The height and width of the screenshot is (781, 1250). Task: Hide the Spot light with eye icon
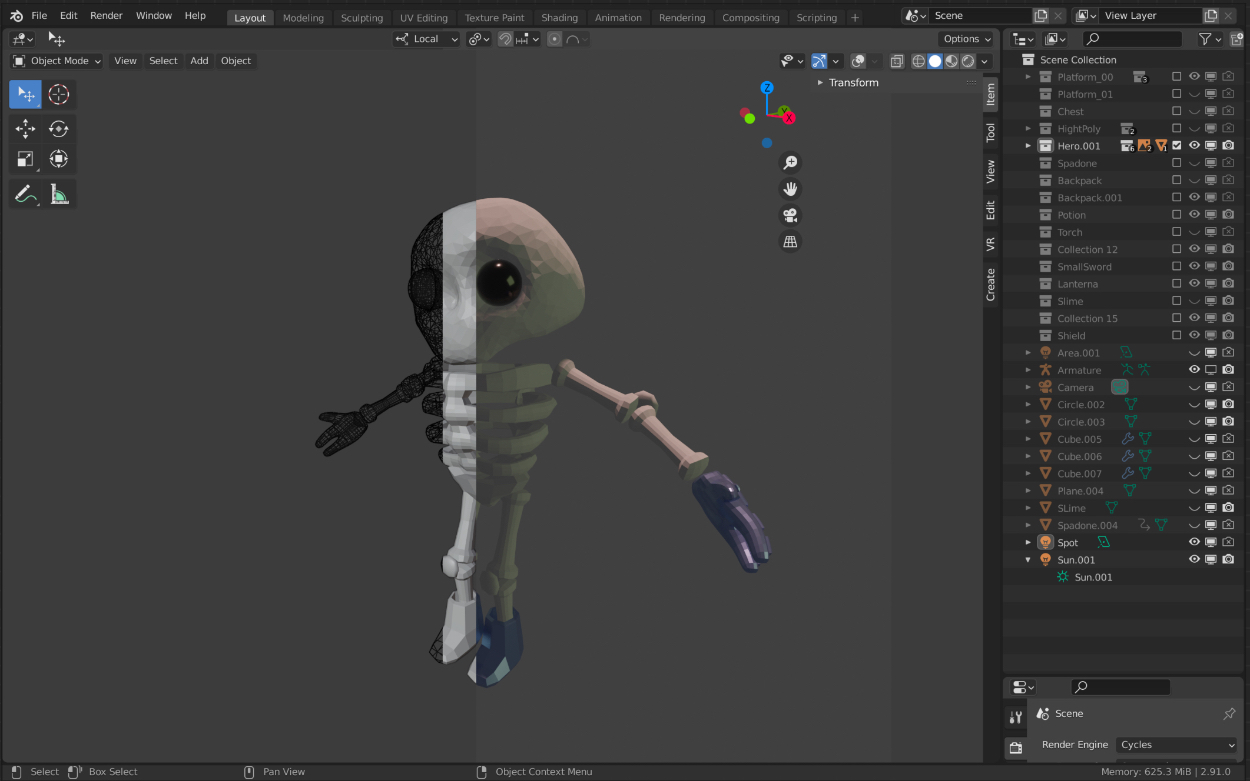(1194, 542)
